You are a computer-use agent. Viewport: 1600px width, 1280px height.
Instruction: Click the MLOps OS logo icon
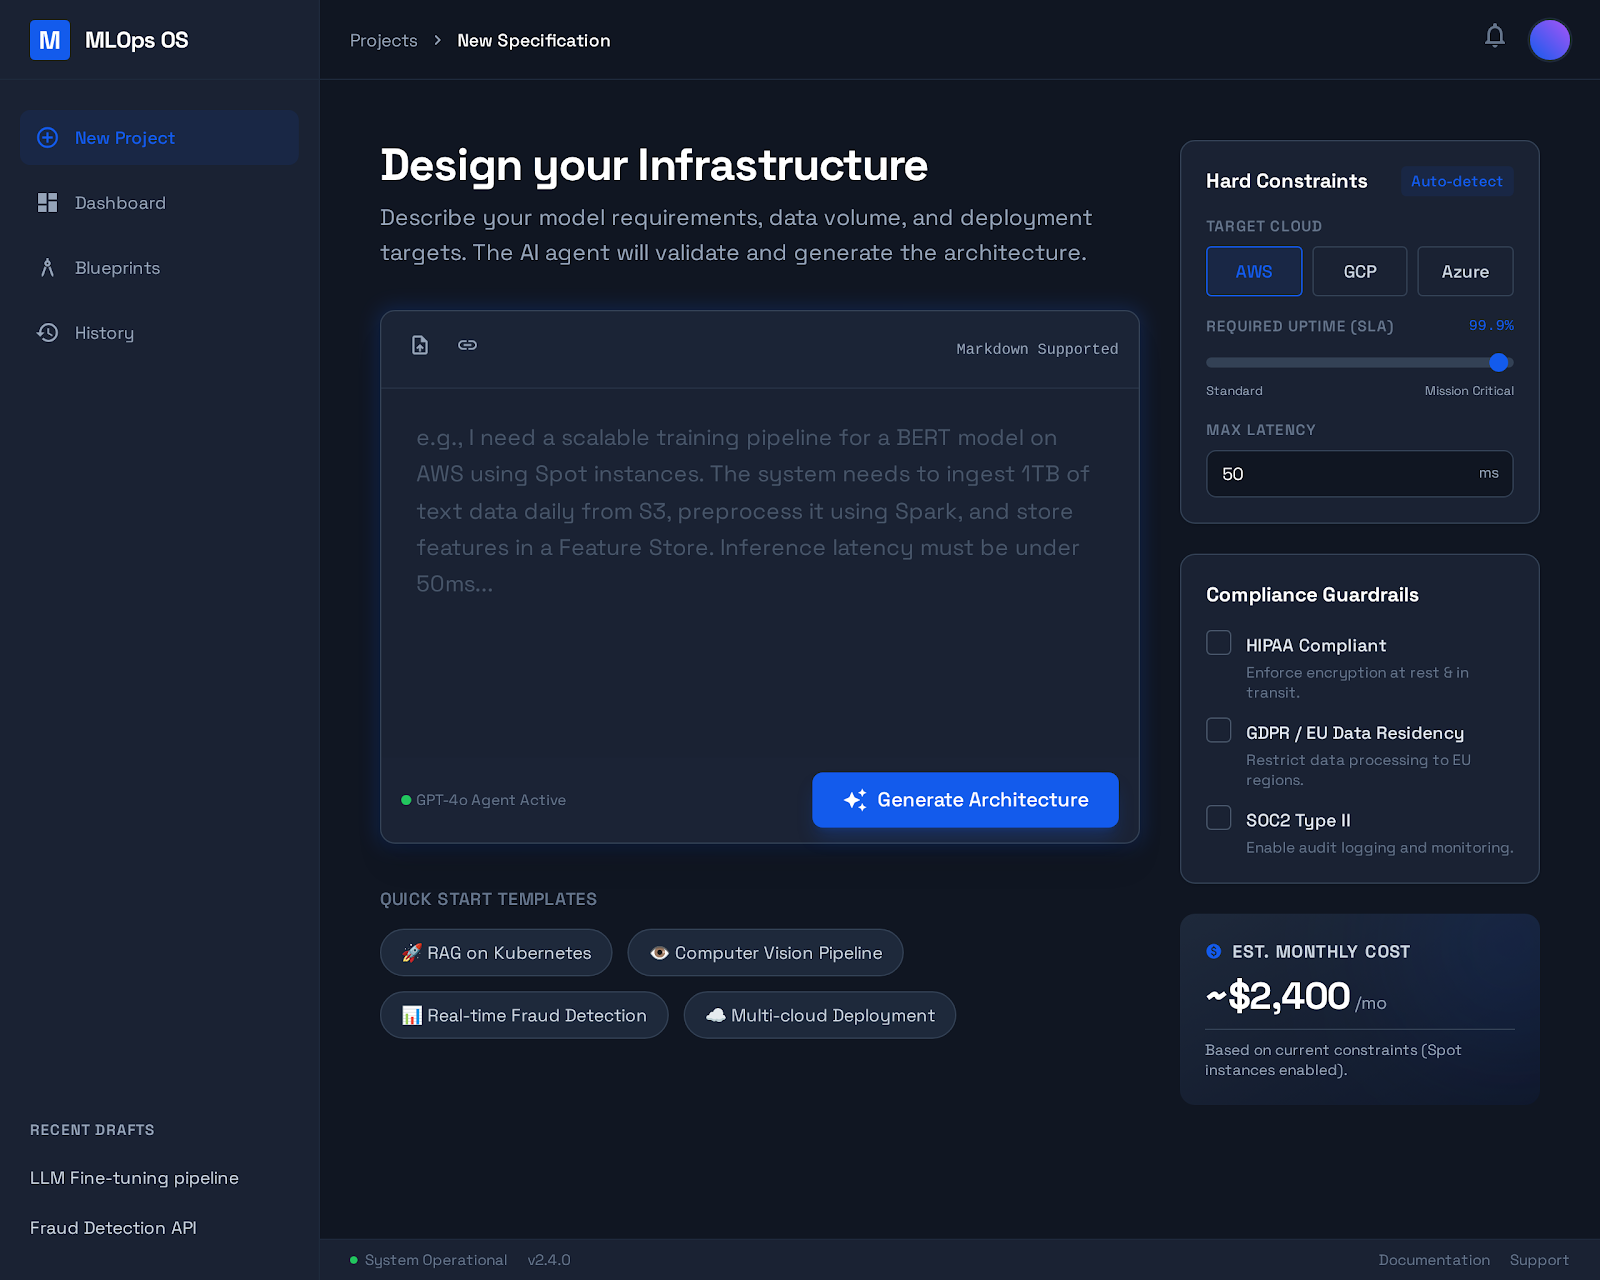(x=50, y=40)
